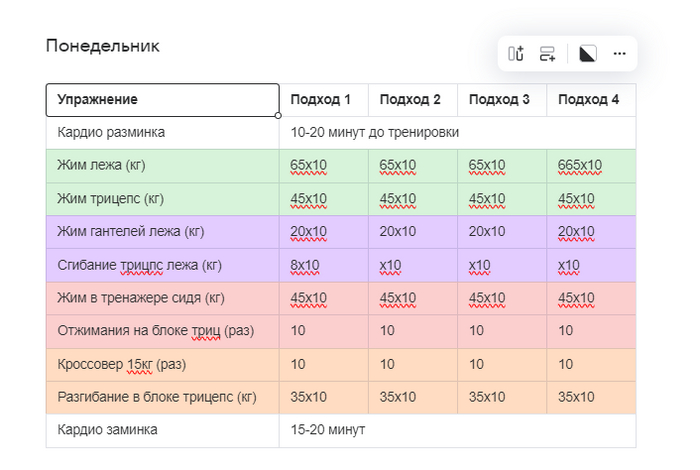This screenshot has width=700, height=470.
Task: Click the Понедельник heading text
Action: (x=102, y=46)
